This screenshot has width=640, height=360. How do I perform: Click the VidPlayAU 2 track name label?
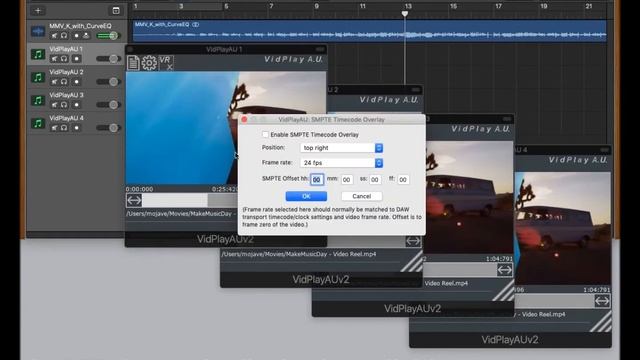point(66,72)
